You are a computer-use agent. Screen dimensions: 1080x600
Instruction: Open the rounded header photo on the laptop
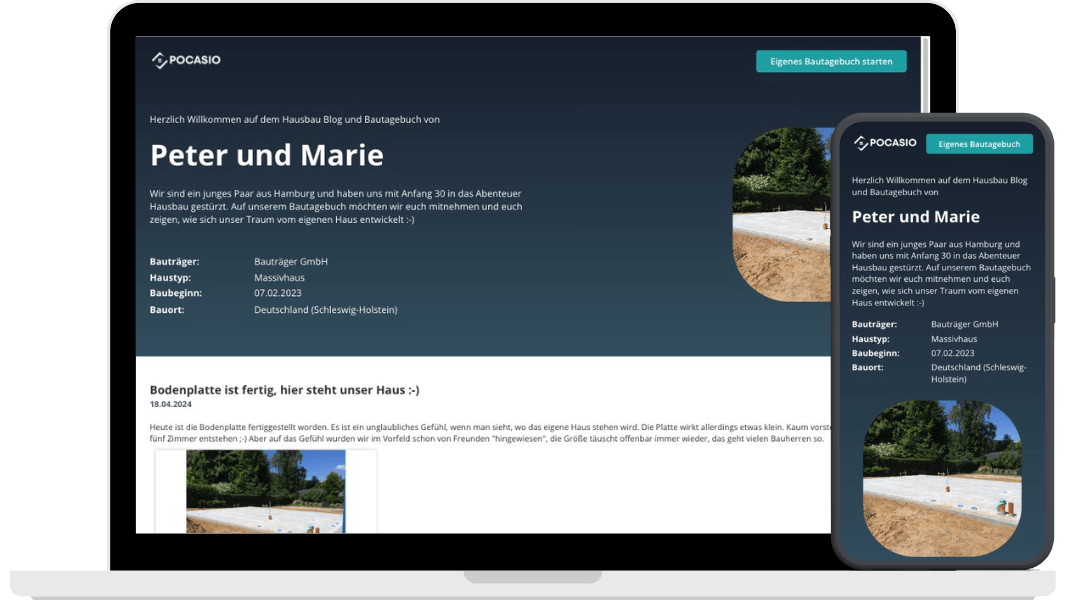pos(782,214)
